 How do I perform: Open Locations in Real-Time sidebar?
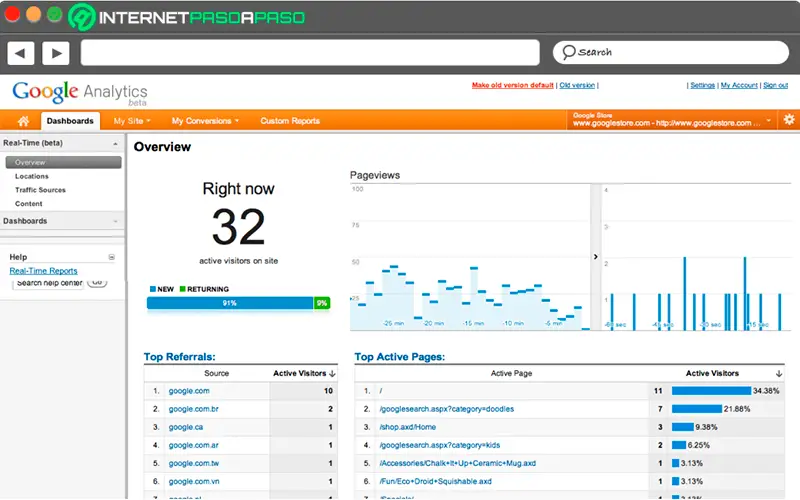pyautogui.click(x=32, y=176)
